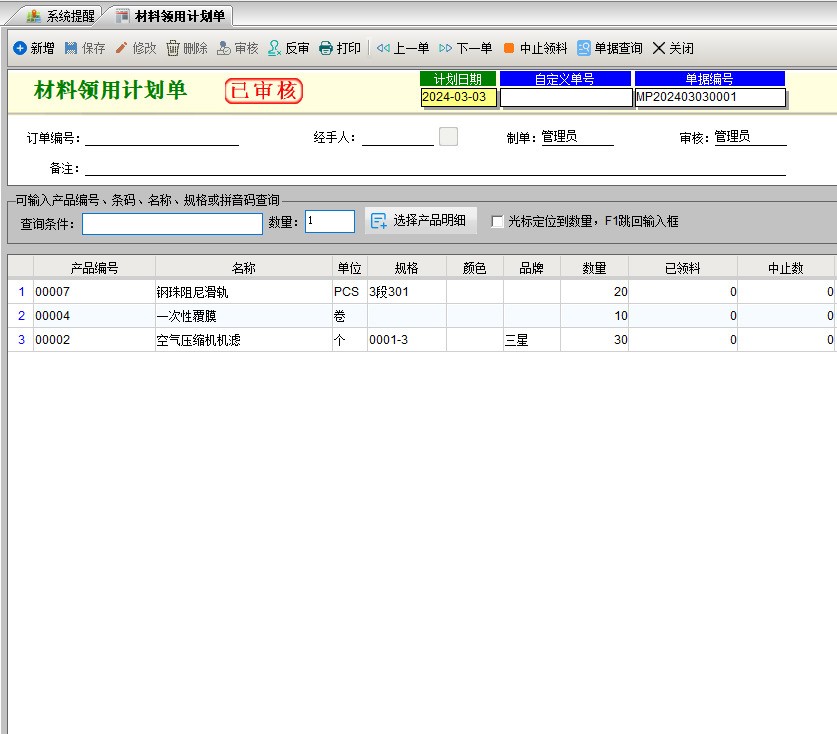Click the 查询条件 search input field
This screenshot has width=837, height=734.
tap(172, 223)
